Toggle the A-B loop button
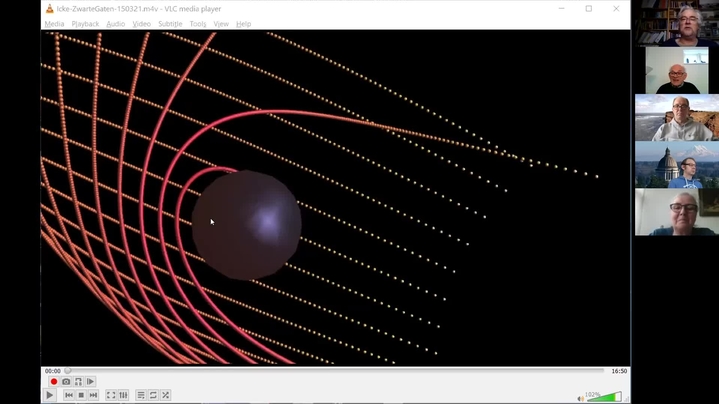 coord(78,382)
